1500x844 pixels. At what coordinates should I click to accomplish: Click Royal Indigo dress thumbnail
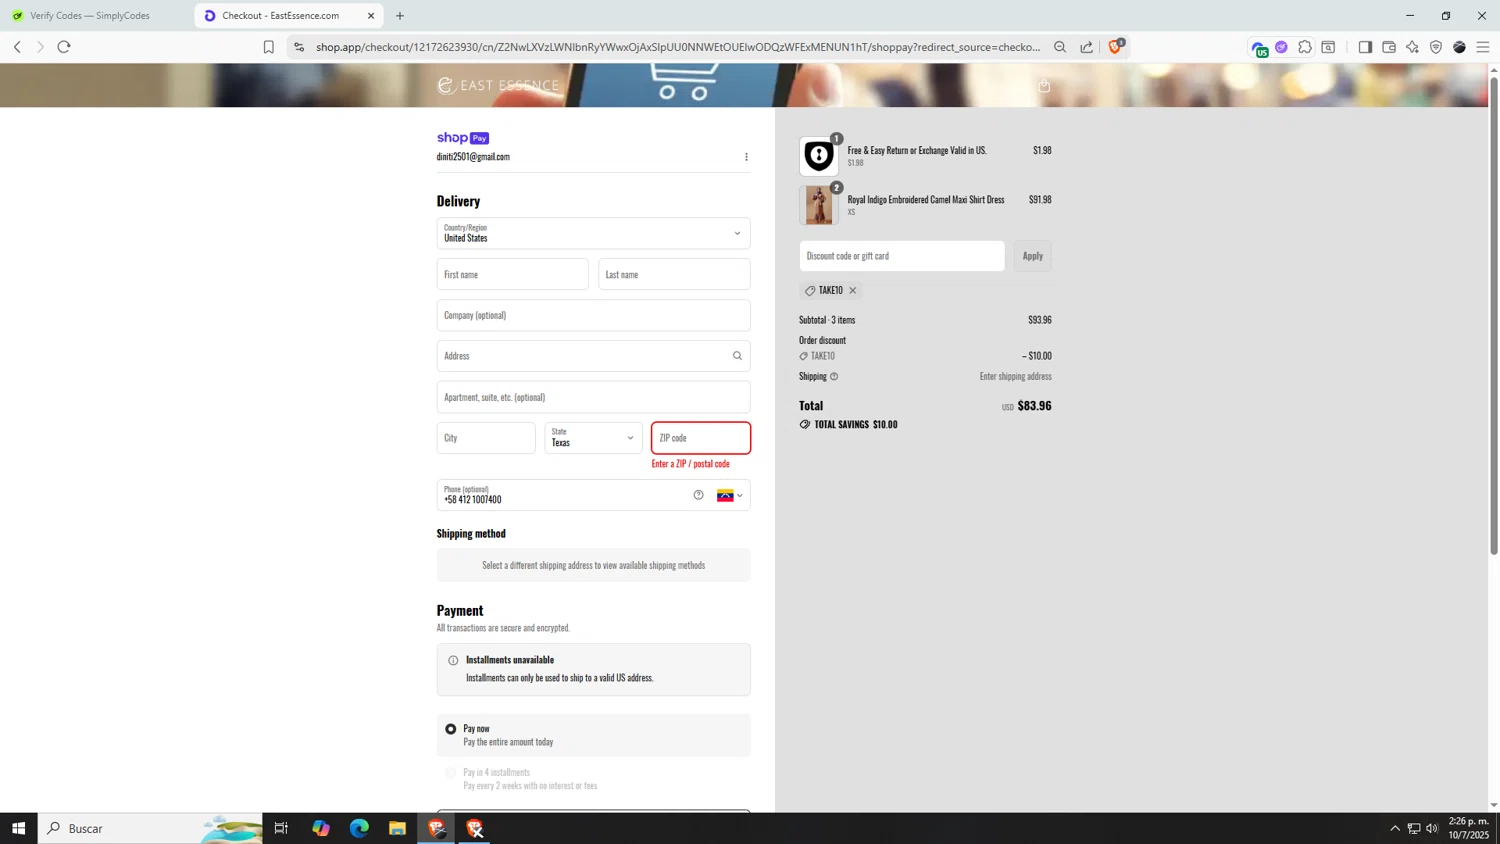pos(819,205)
